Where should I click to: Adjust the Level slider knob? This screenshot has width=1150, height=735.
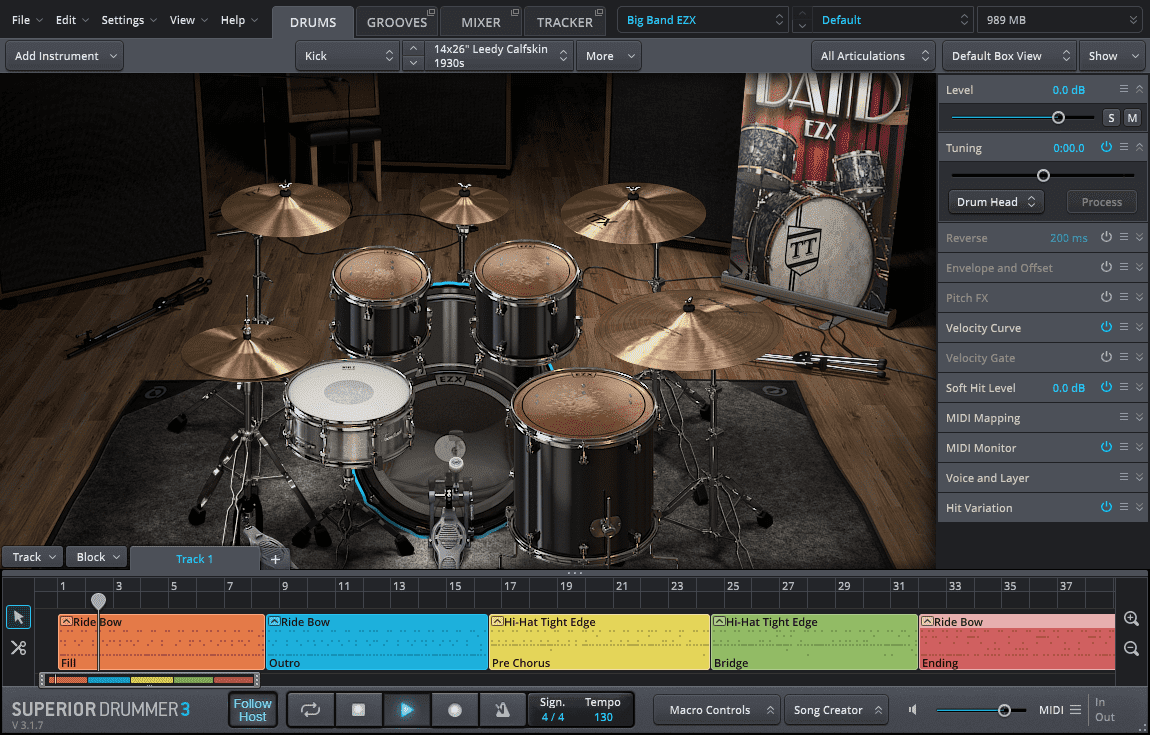pyautogui.click(x=1058, y=117)
